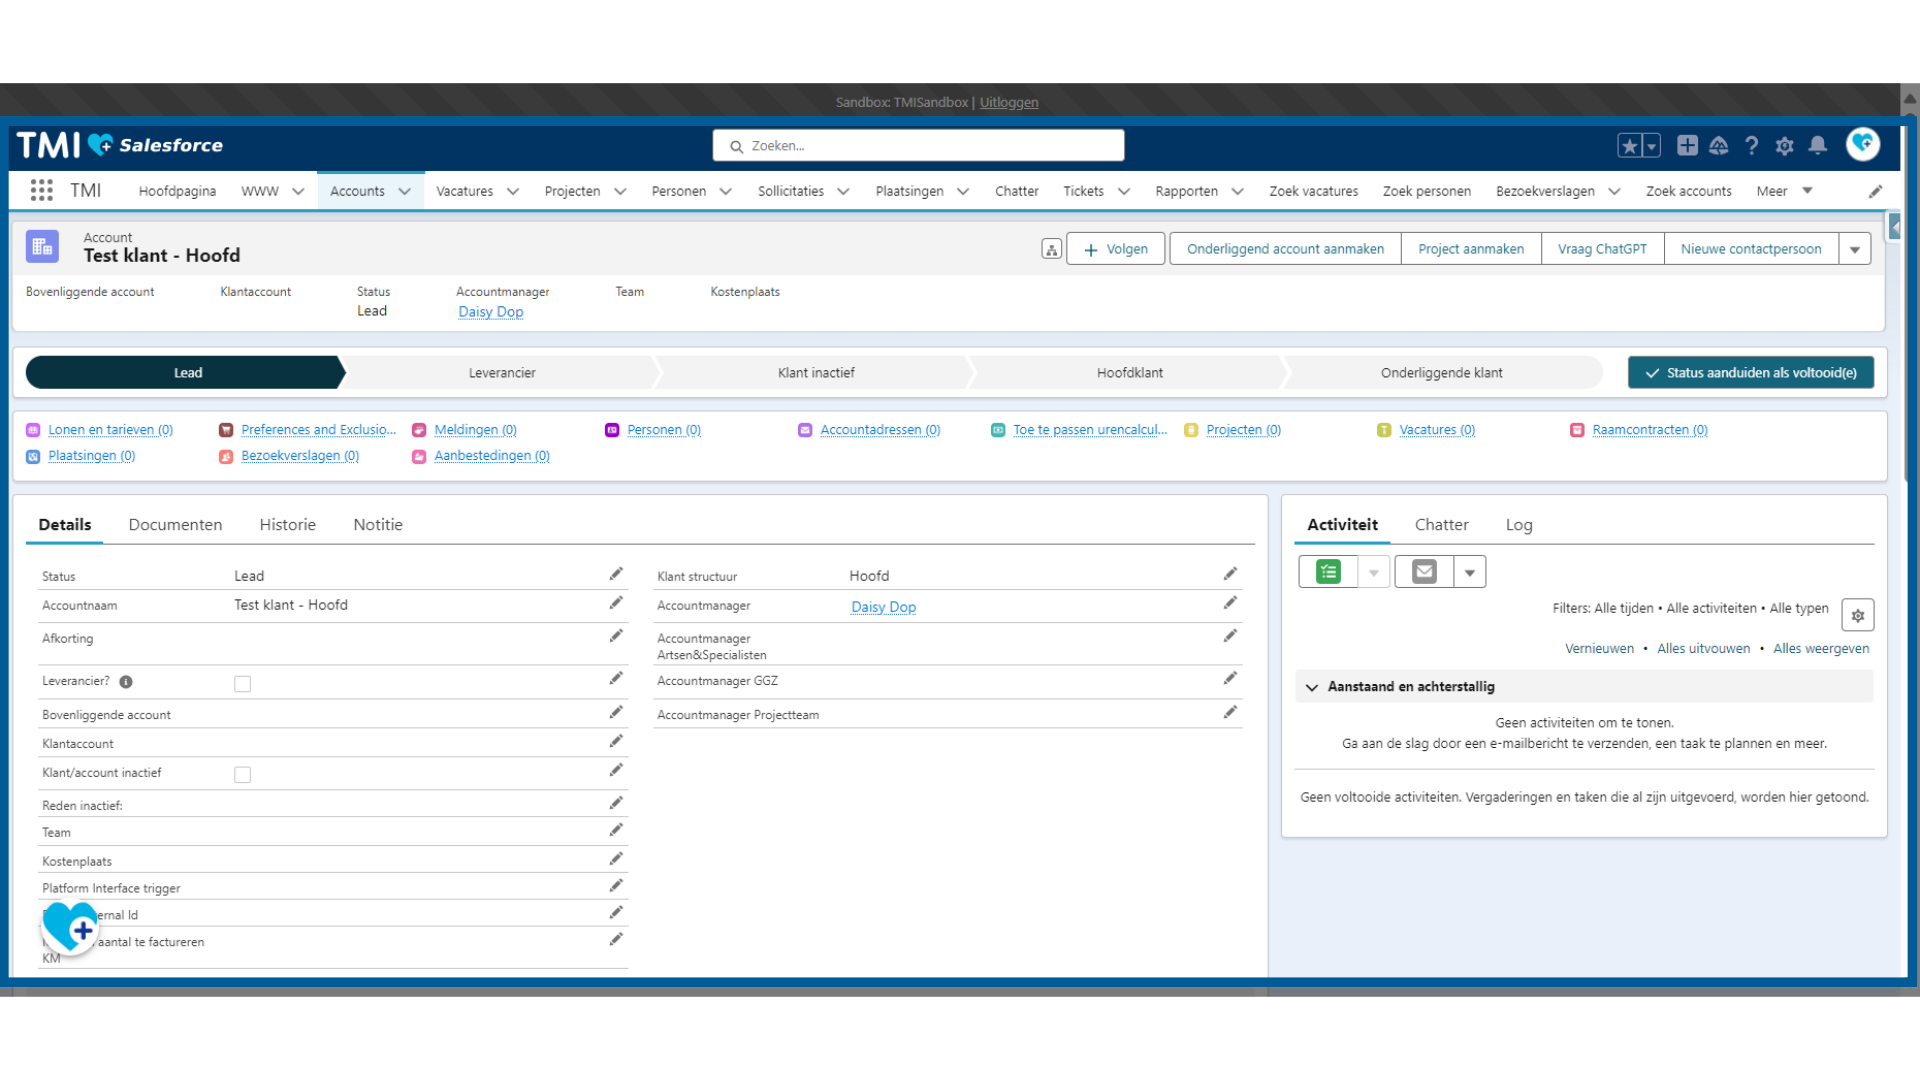Screen dimensions: 1920x1080
Task: Compose email with envelope icon
Action: click(1424, 572)
